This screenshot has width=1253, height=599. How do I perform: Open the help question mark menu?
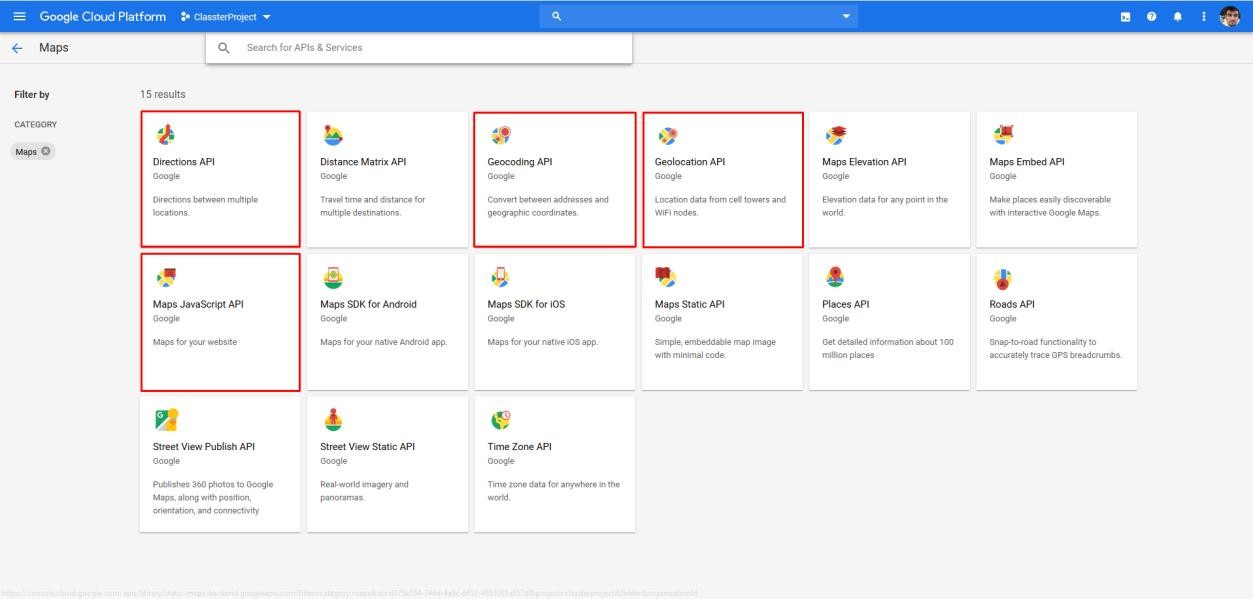tap(1151, 17)
